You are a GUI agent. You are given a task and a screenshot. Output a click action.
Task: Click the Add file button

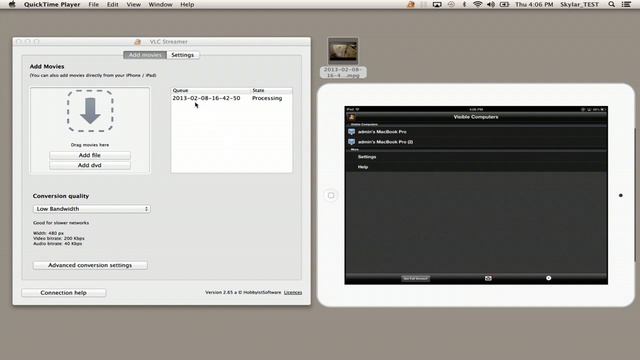(x=90, y=156)
